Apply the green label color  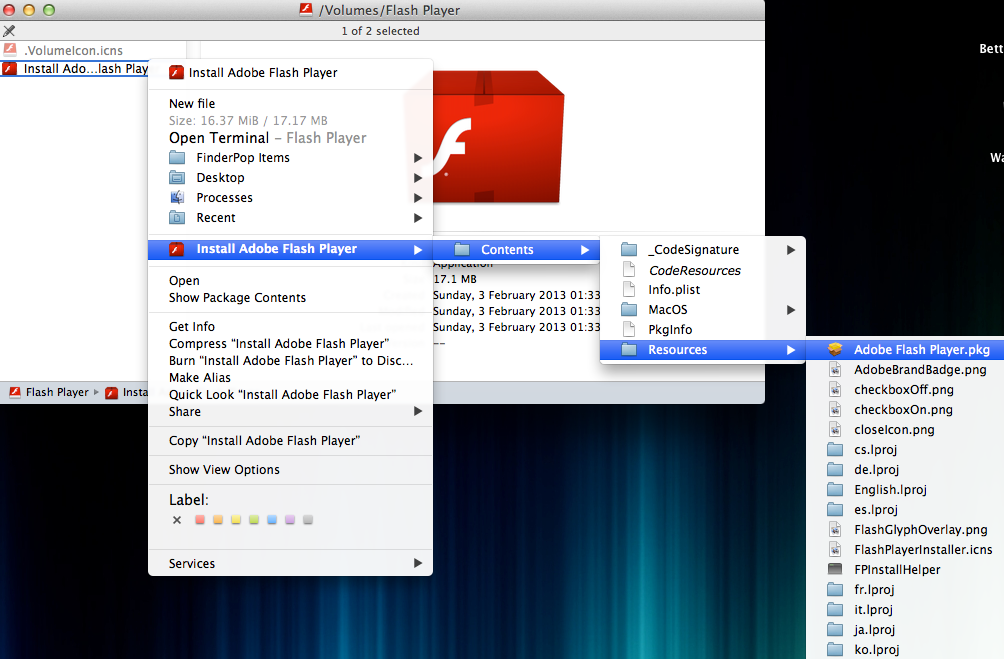coord(254,520)
